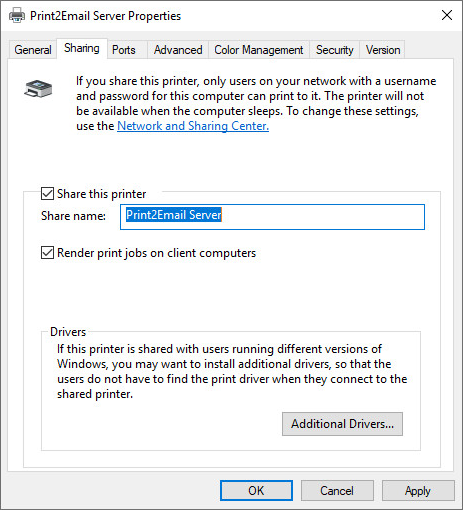Close the Print2Email Server Properties dialog
463x510 pixels.
pos(447,15)
